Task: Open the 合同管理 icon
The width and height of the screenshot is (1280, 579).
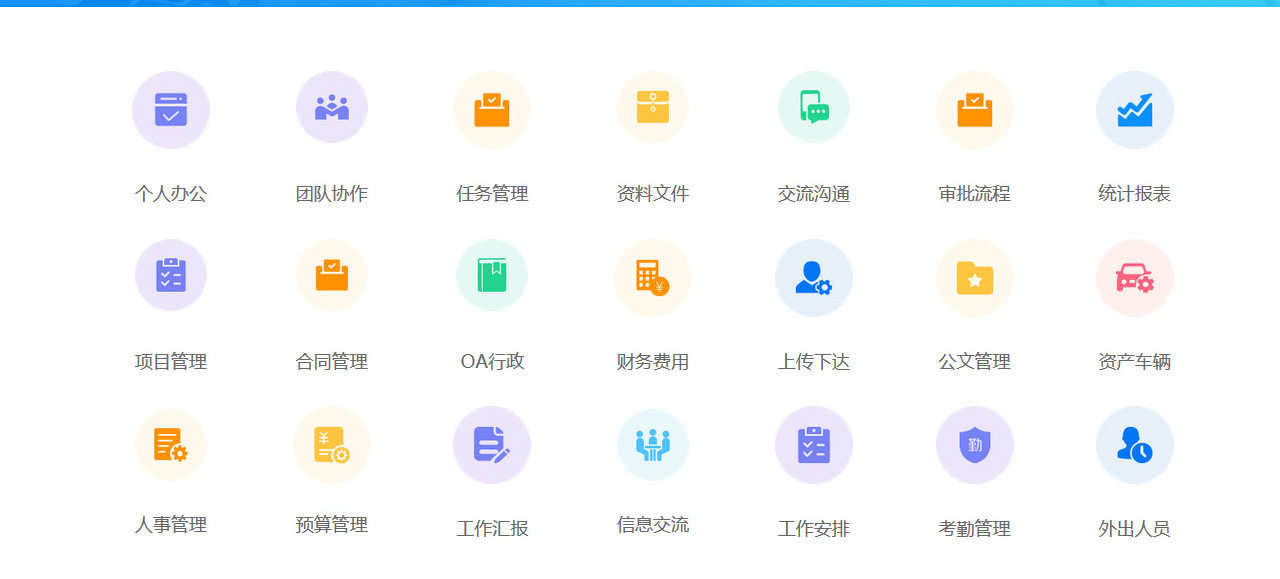Action: (x=332, y=275)
